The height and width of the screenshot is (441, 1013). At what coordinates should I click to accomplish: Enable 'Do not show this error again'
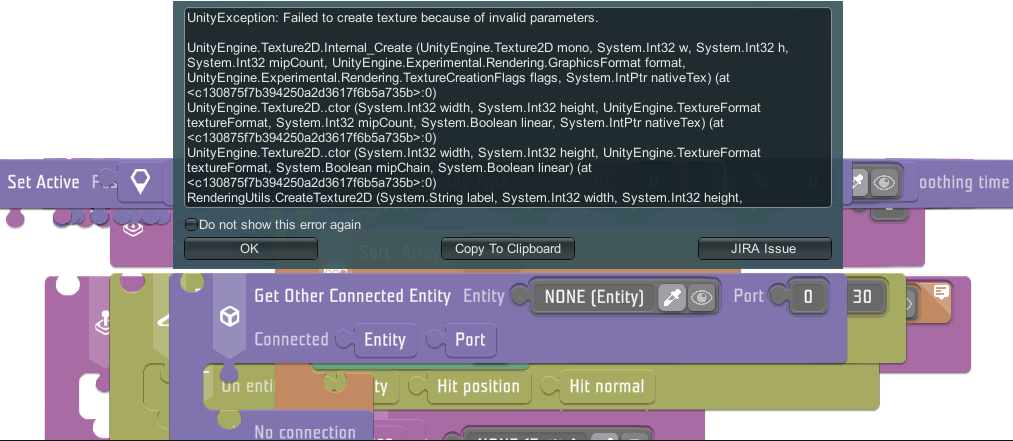click(x=192, y=225)
